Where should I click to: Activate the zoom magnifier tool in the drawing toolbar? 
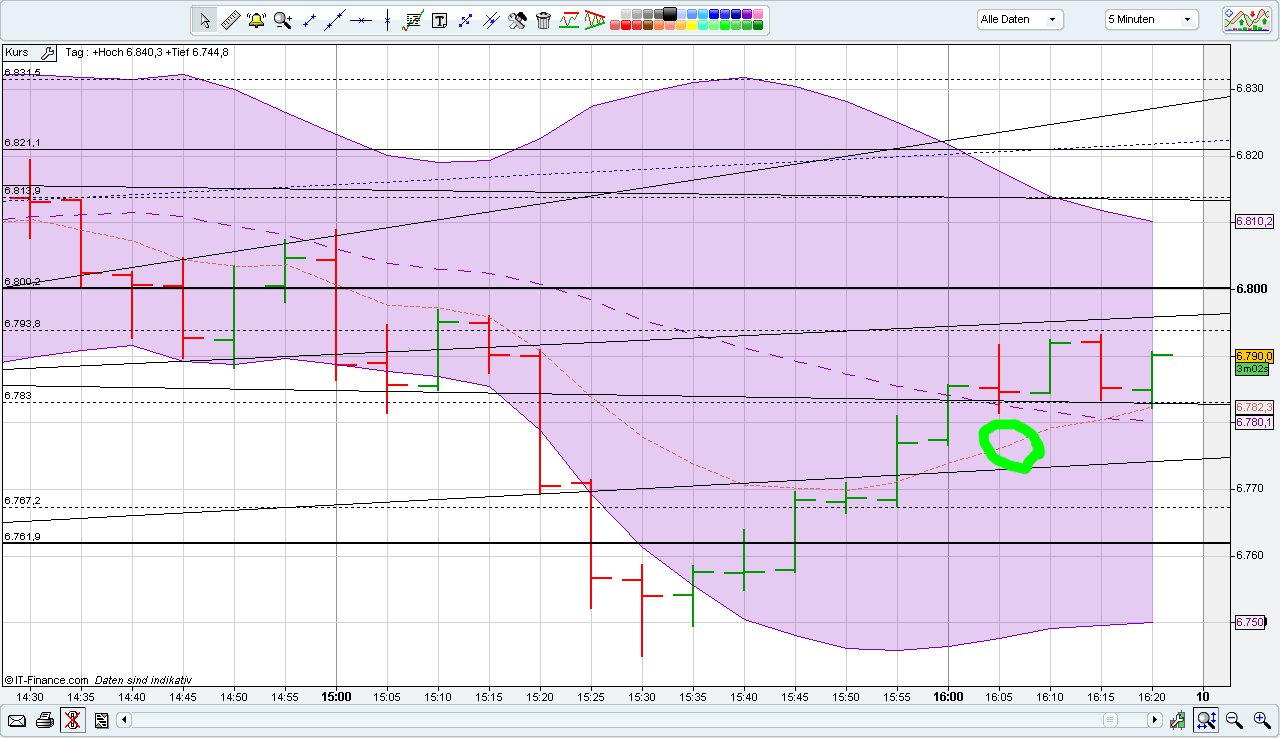point(283,20)
